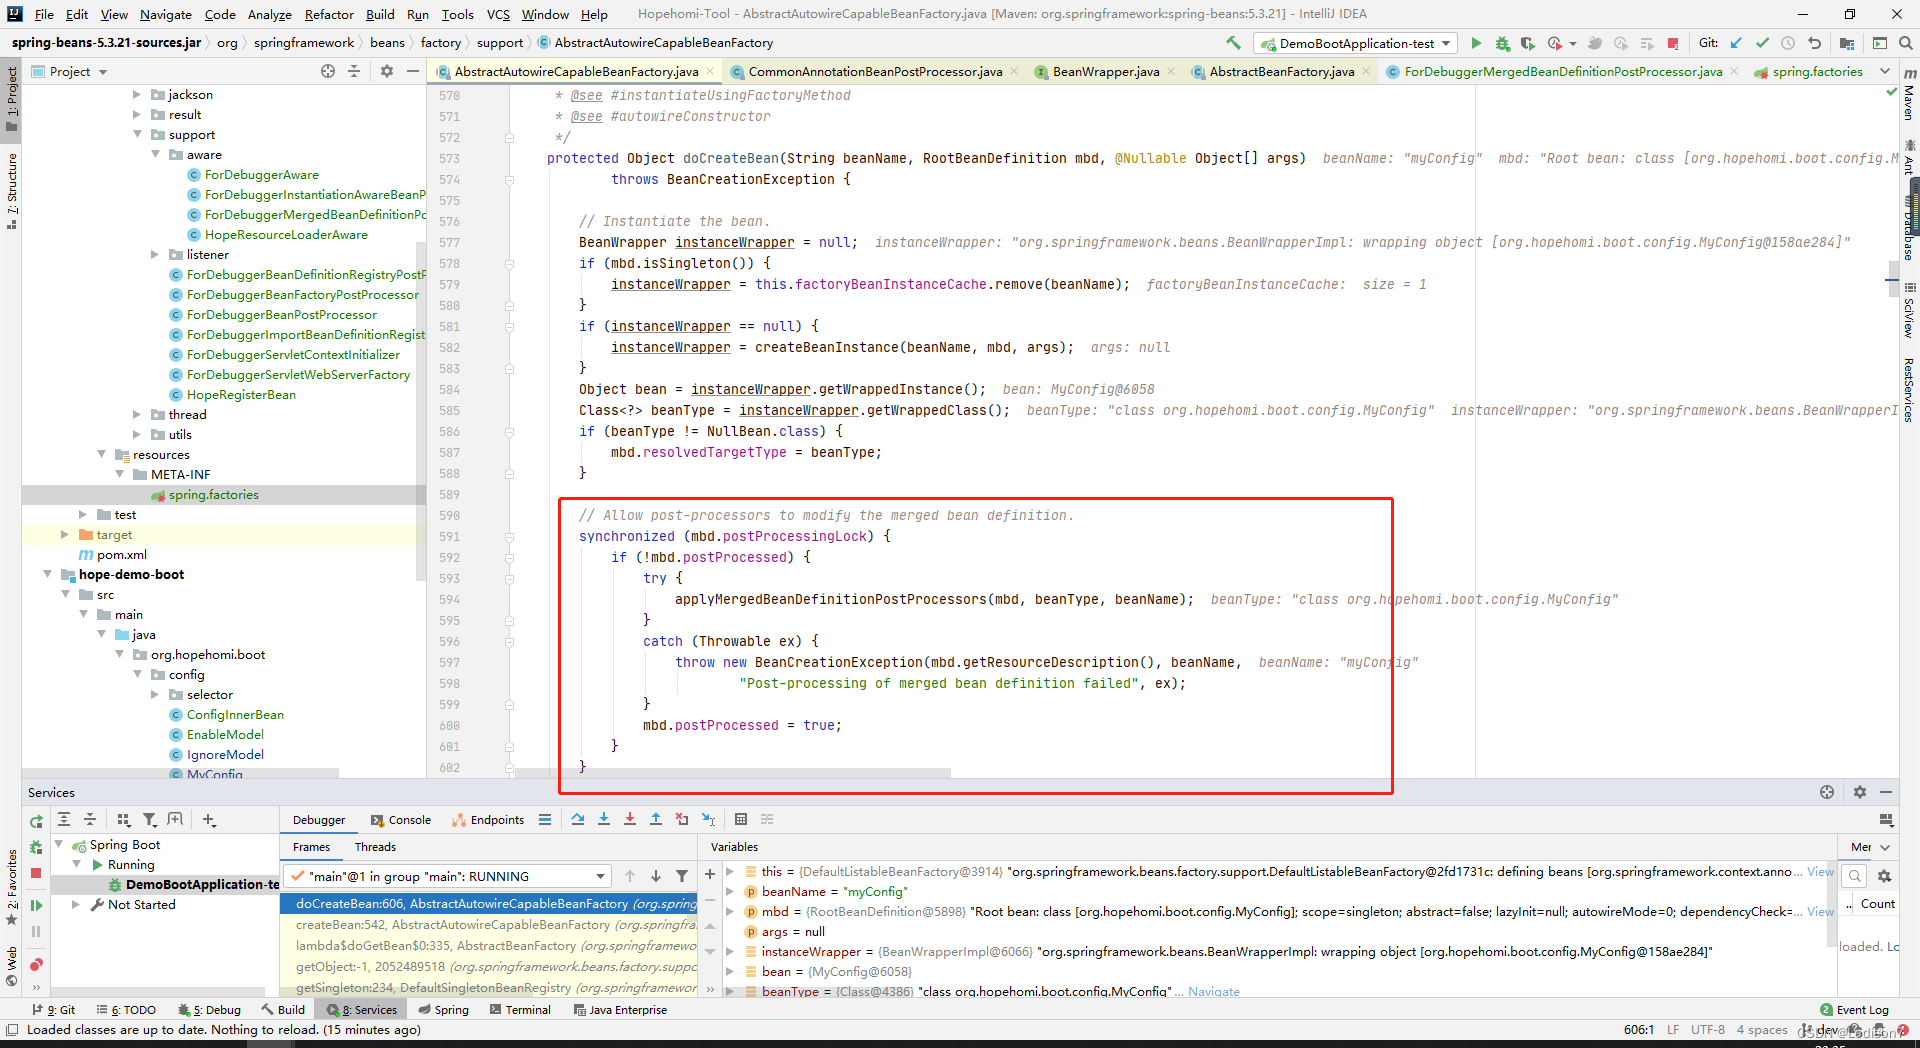
Task: Expand the mbd variable in Variables pane
Action: 731,912
